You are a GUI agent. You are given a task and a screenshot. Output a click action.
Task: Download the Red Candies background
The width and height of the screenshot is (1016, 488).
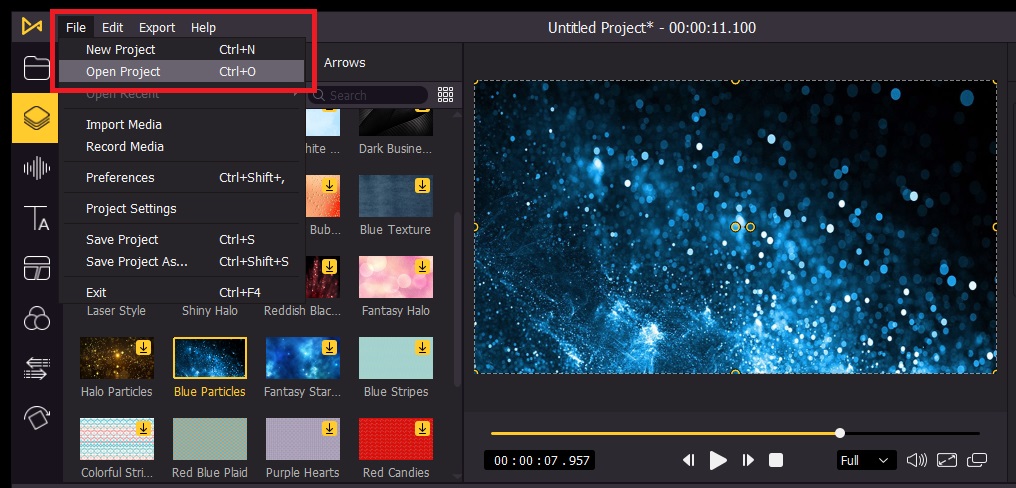click(x=422, y=429)
